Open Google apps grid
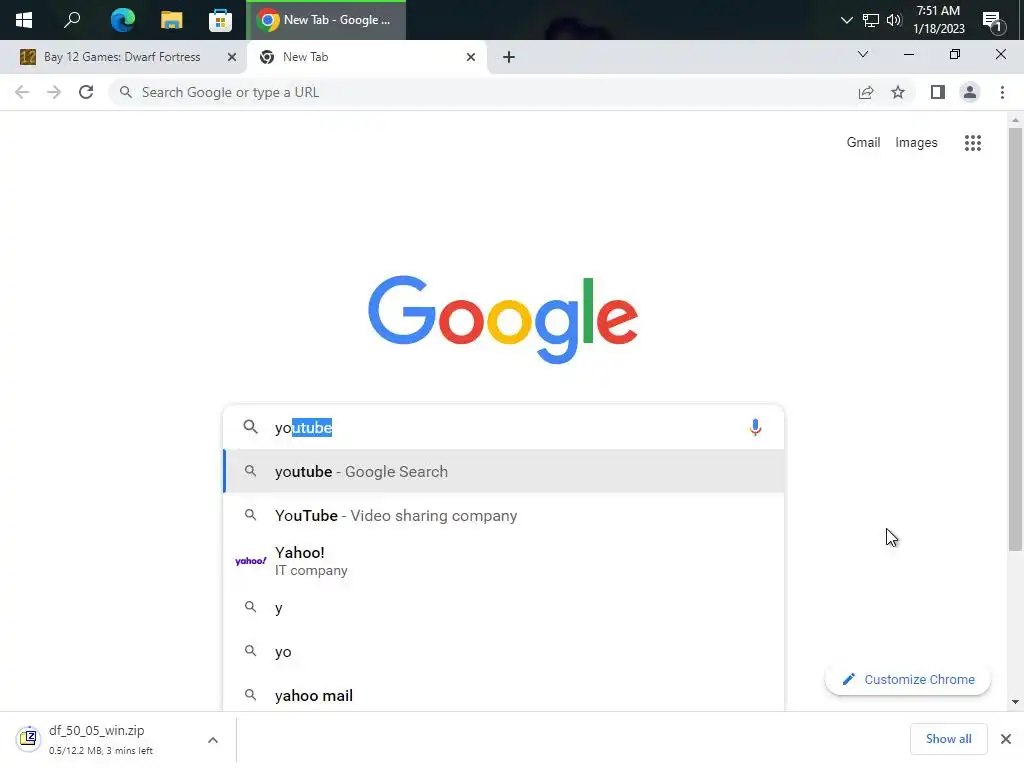1024x768 pixels. pyautogui.click(x=973, y=142)
